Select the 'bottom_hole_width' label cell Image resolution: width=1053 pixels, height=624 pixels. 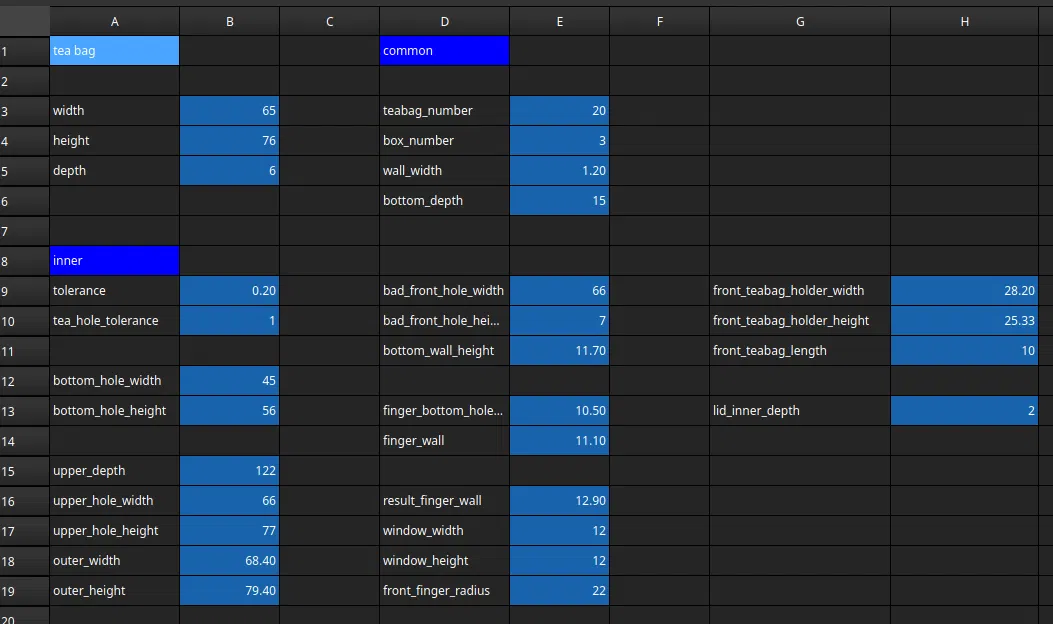[114, 381]
